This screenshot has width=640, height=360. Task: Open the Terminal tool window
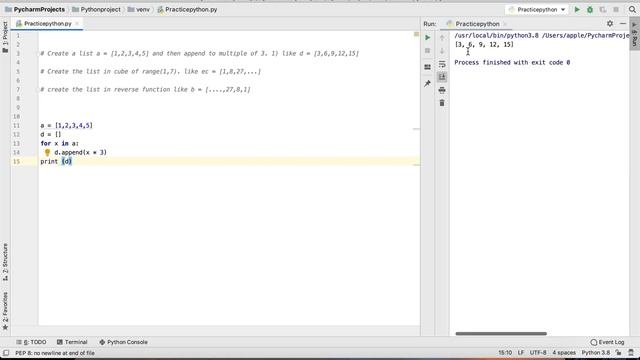pyautogui.click(x=72, y=342)
